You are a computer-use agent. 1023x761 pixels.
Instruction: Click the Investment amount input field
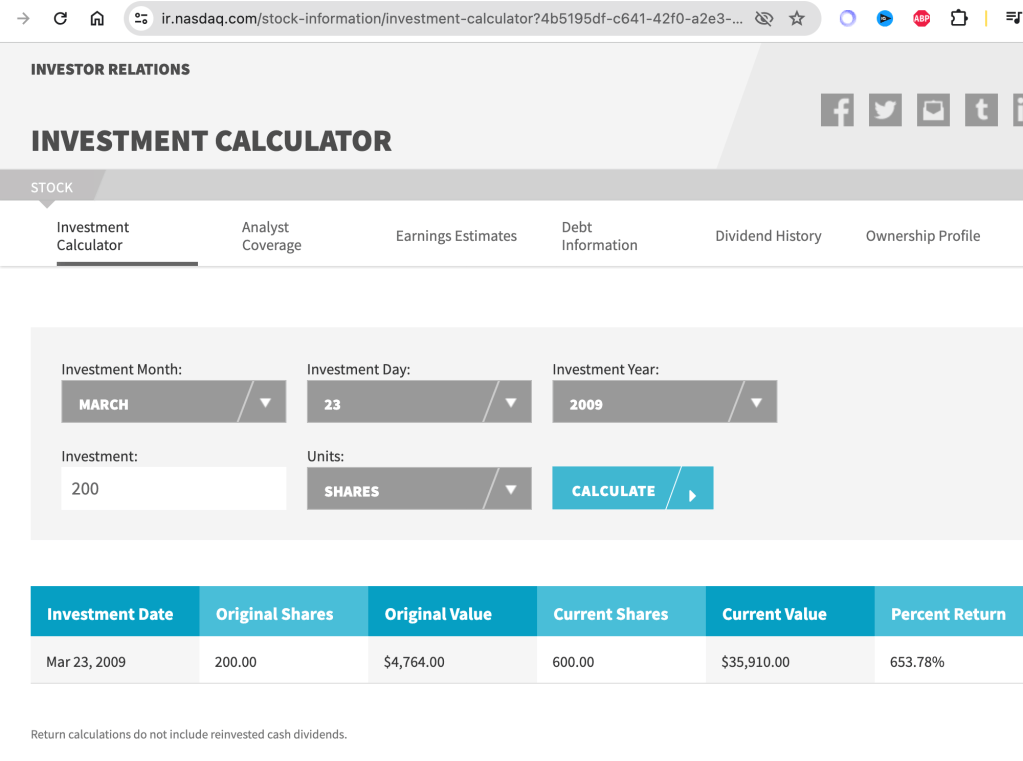point(173,489)
